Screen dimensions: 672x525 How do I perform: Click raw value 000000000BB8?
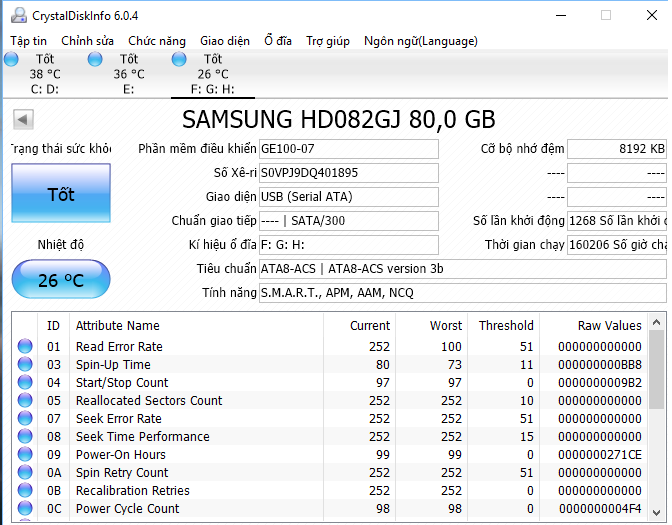pos(600,364)
